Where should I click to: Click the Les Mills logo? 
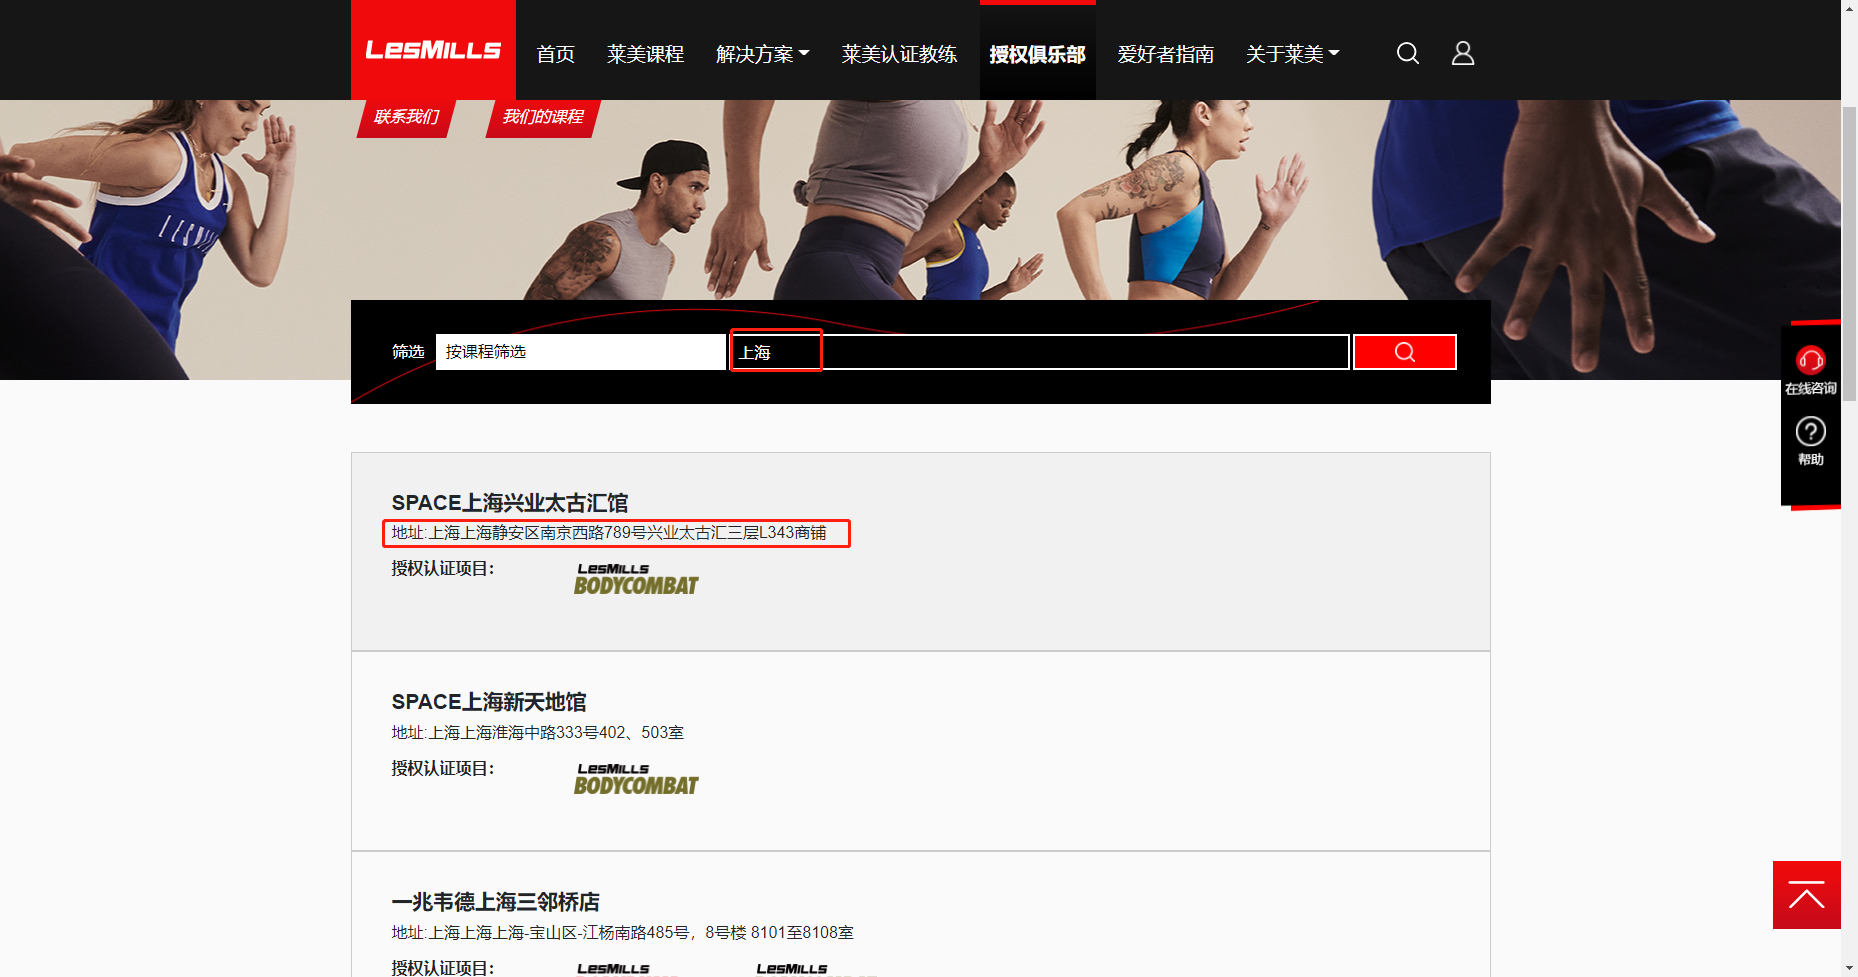tap(433, 50)
